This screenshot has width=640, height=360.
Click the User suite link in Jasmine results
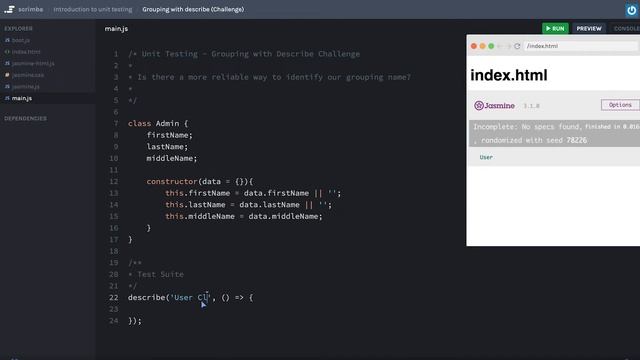click(x=486, y=157)
